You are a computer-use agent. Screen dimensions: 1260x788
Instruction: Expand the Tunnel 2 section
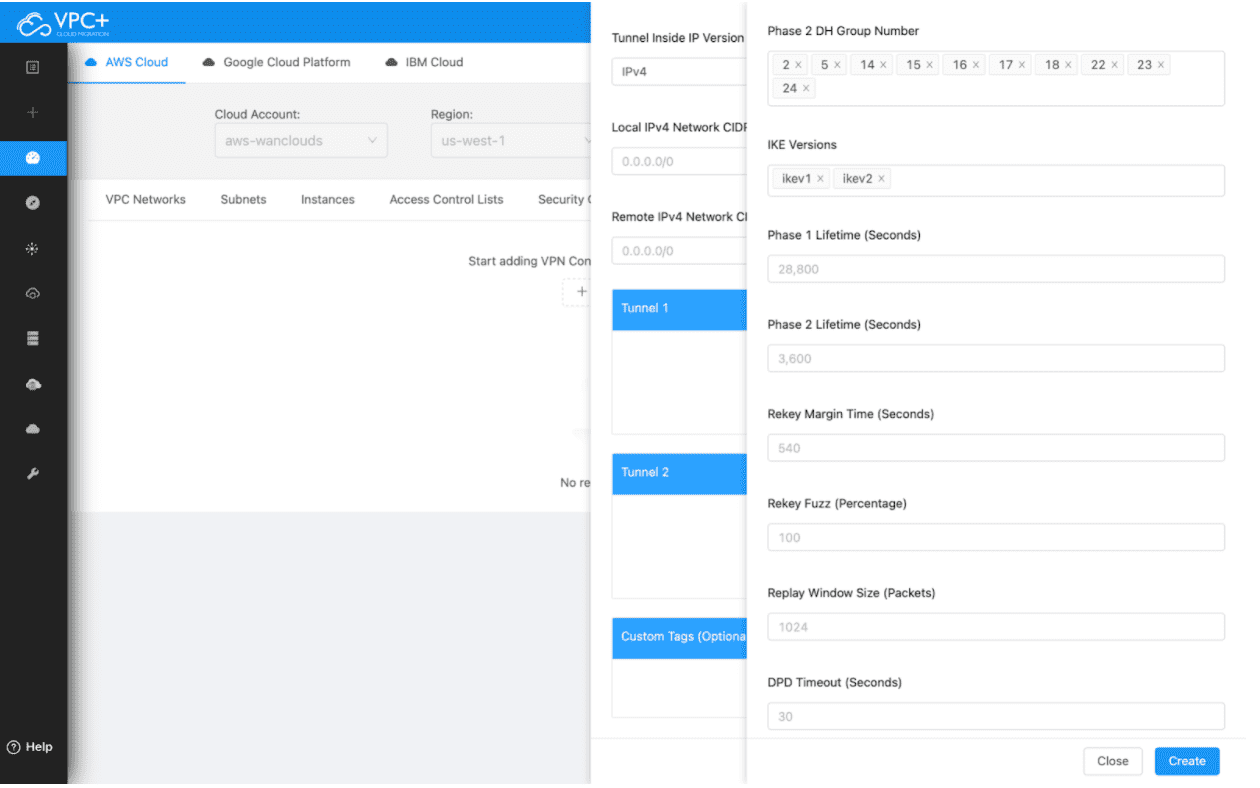679,473
